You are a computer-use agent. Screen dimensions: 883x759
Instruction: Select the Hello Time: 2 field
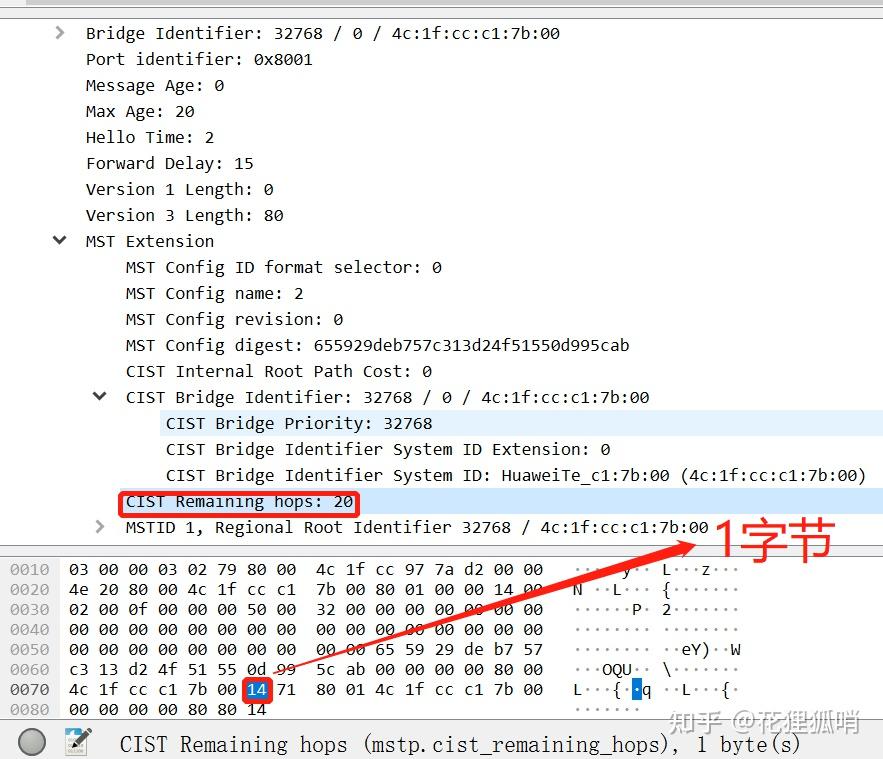pos(150,137)
